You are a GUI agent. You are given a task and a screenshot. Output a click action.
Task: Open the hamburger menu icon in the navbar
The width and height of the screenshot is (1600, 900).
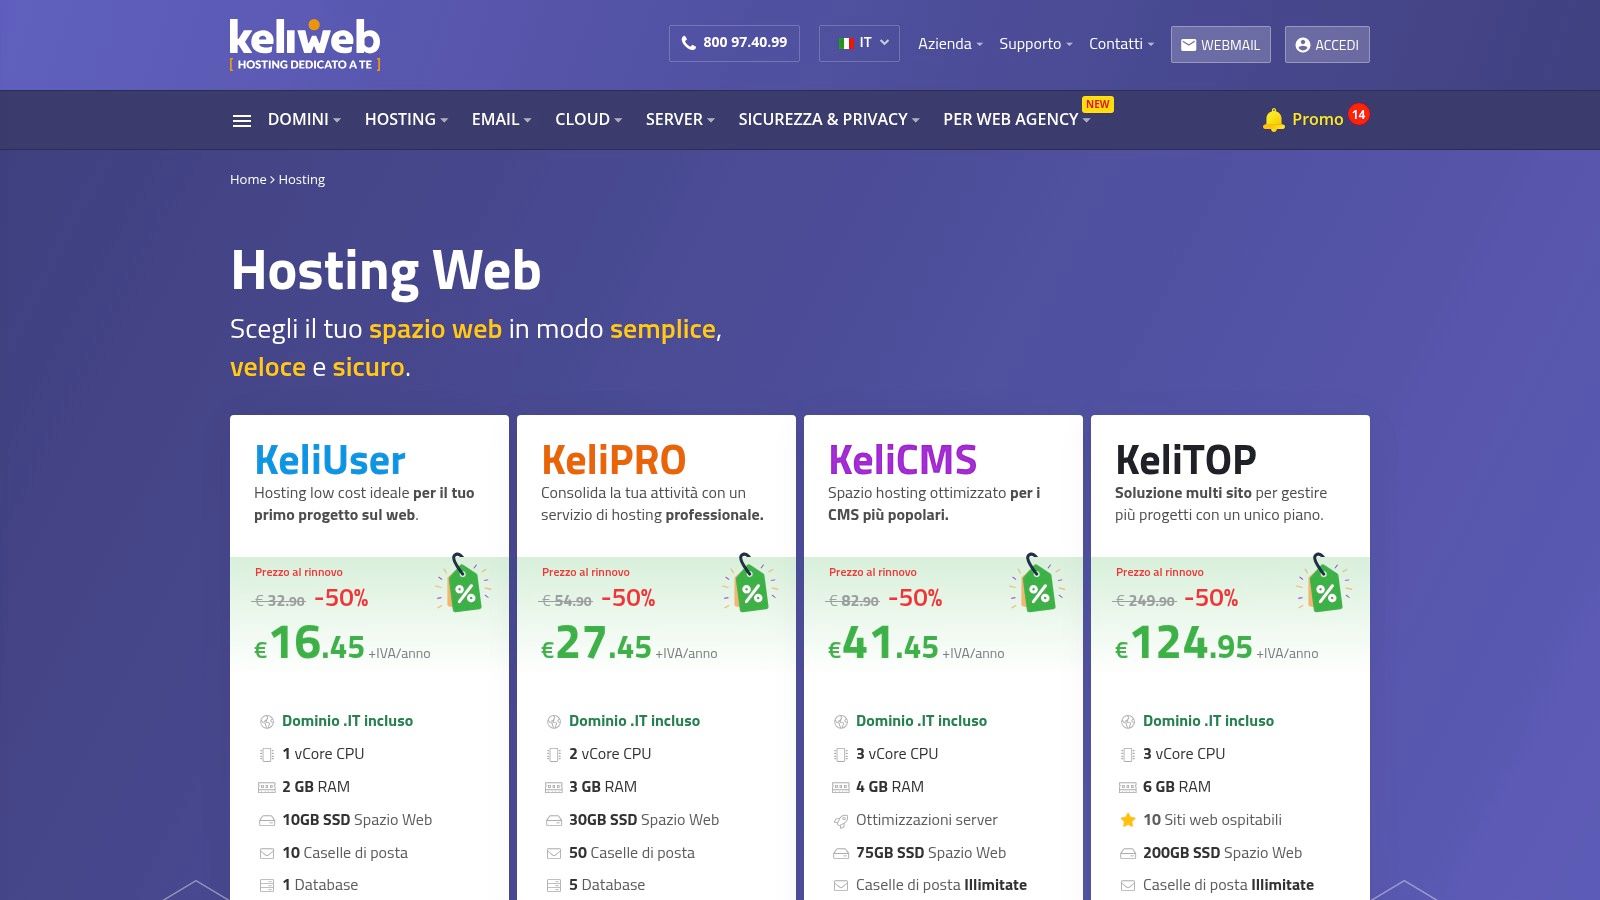pos(241,119)
